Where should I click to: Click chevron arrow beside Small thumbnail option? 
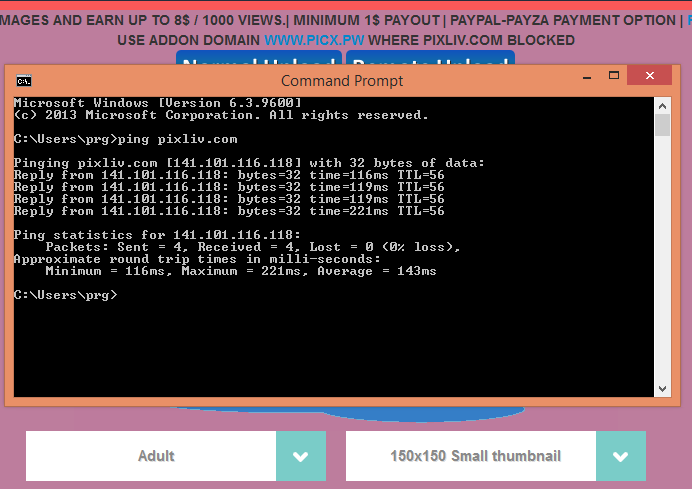[621, 456]
